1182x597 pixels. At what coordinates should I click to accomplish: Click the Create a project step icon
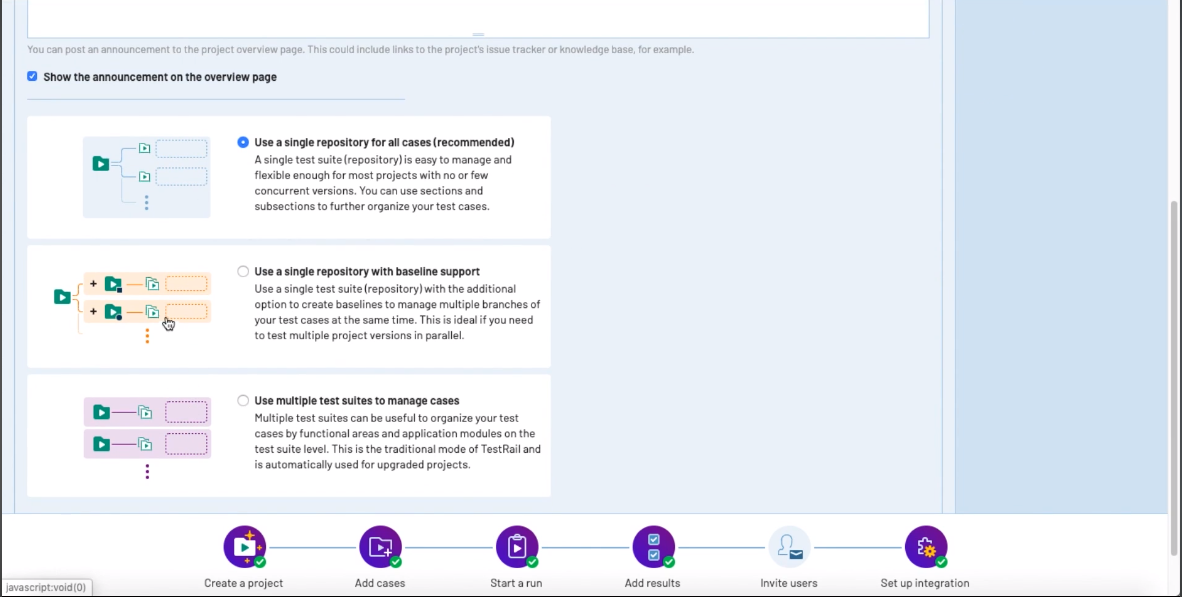[x=244, y=547]
